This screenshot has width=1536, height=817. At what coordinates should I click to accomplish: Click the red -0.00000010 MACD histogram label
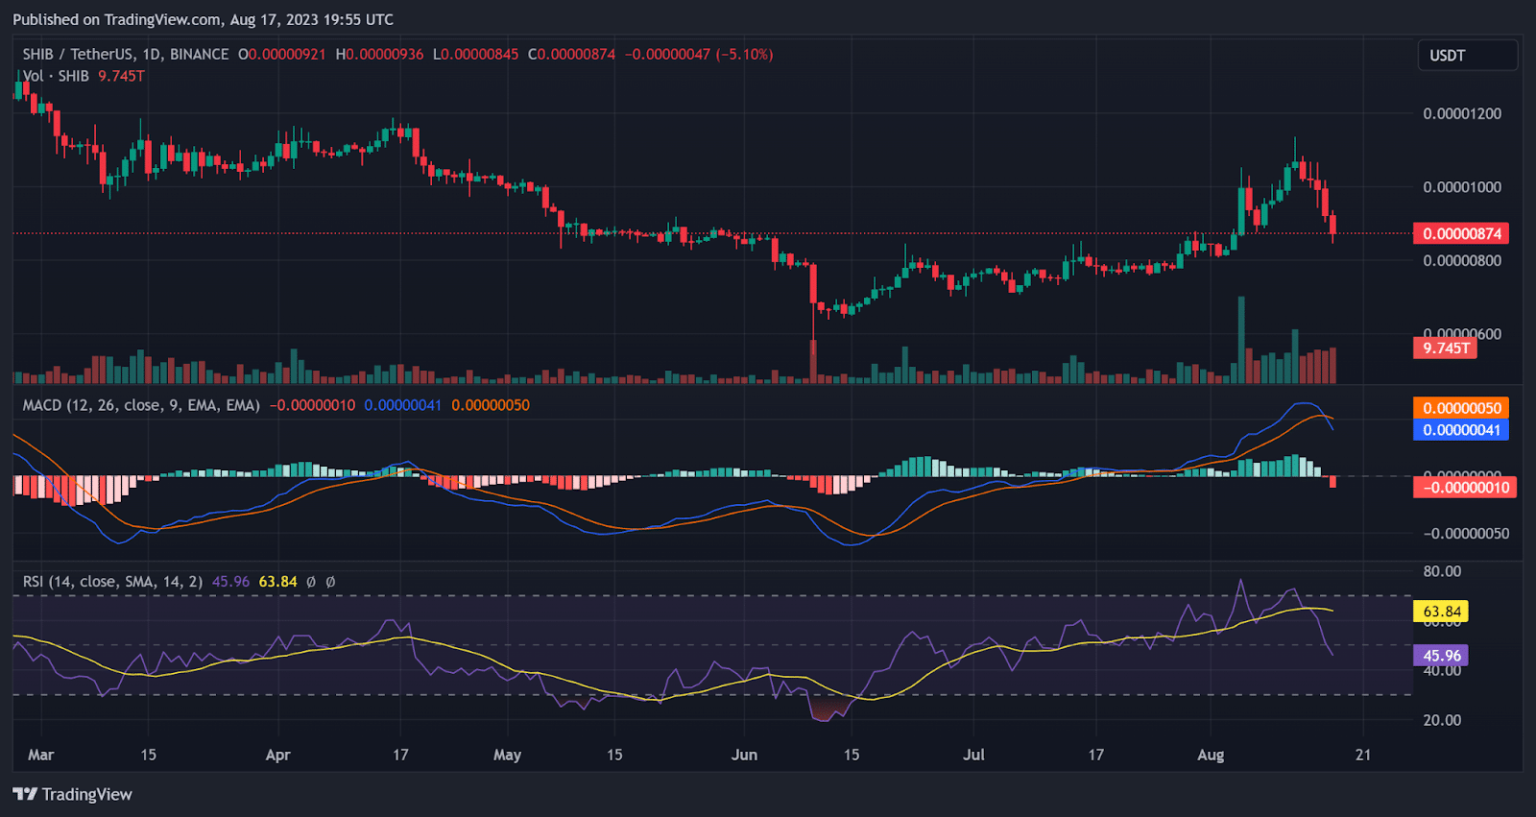point(1461,487)
